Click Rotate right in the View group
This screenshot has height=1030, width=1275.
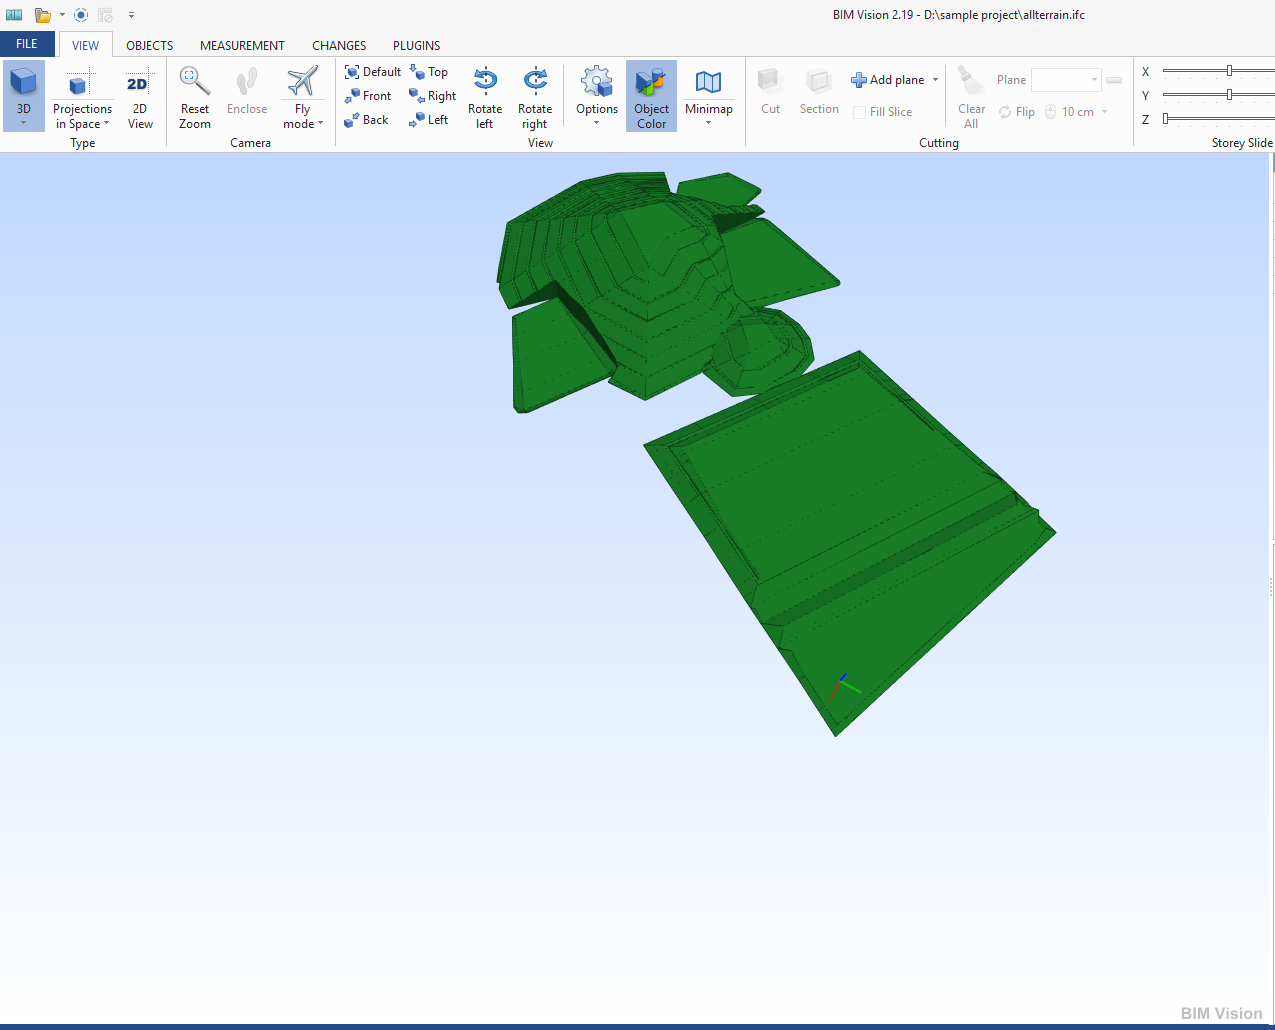[x=535, y=95]
